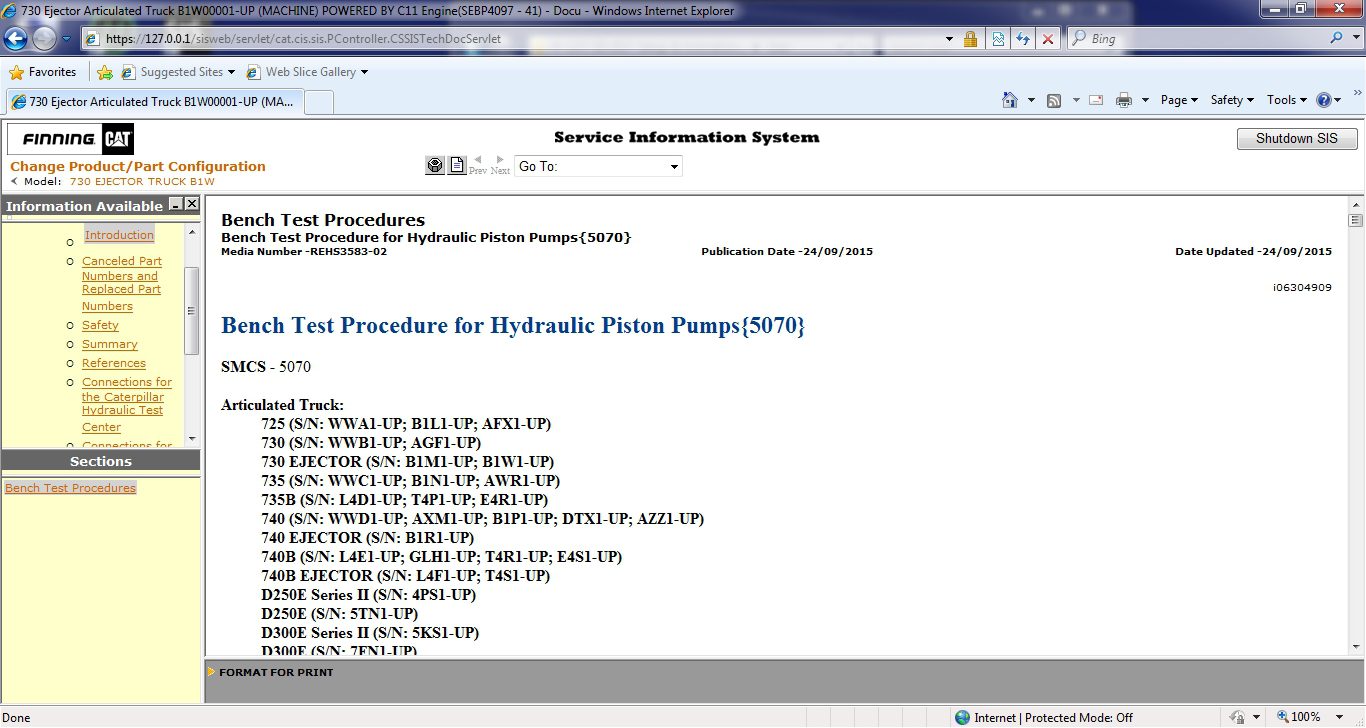Click the hex nut parts icon
Screen dimensions: 1366x728
435,166
